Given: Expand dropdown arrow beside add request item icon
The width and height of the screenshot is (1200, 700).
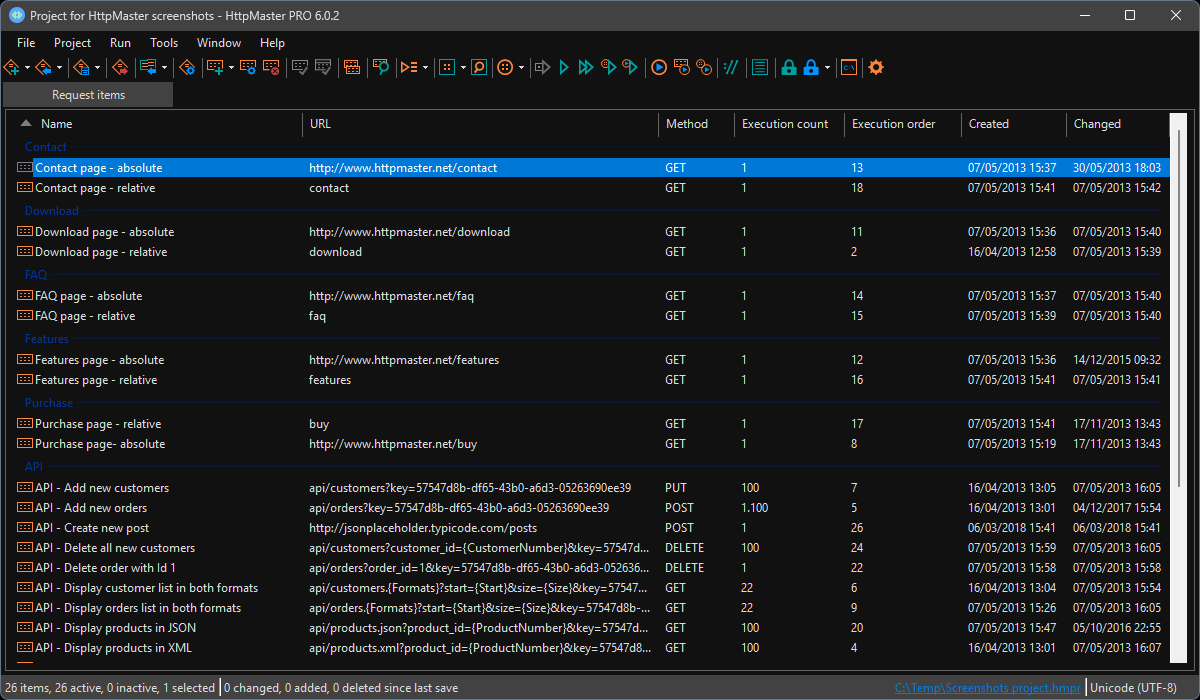Looking at the screenshot, I should pos(231,68).
